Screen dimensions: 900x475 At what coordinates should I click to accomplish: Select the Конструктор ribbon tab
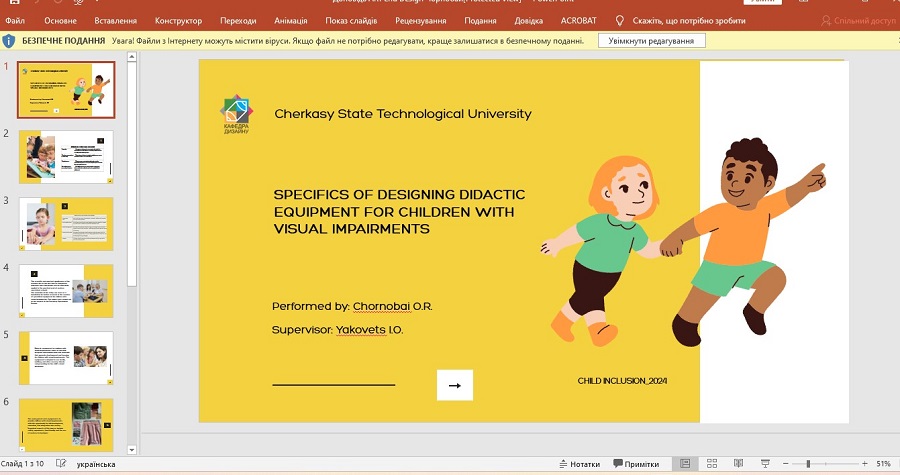tap(178, 21)
